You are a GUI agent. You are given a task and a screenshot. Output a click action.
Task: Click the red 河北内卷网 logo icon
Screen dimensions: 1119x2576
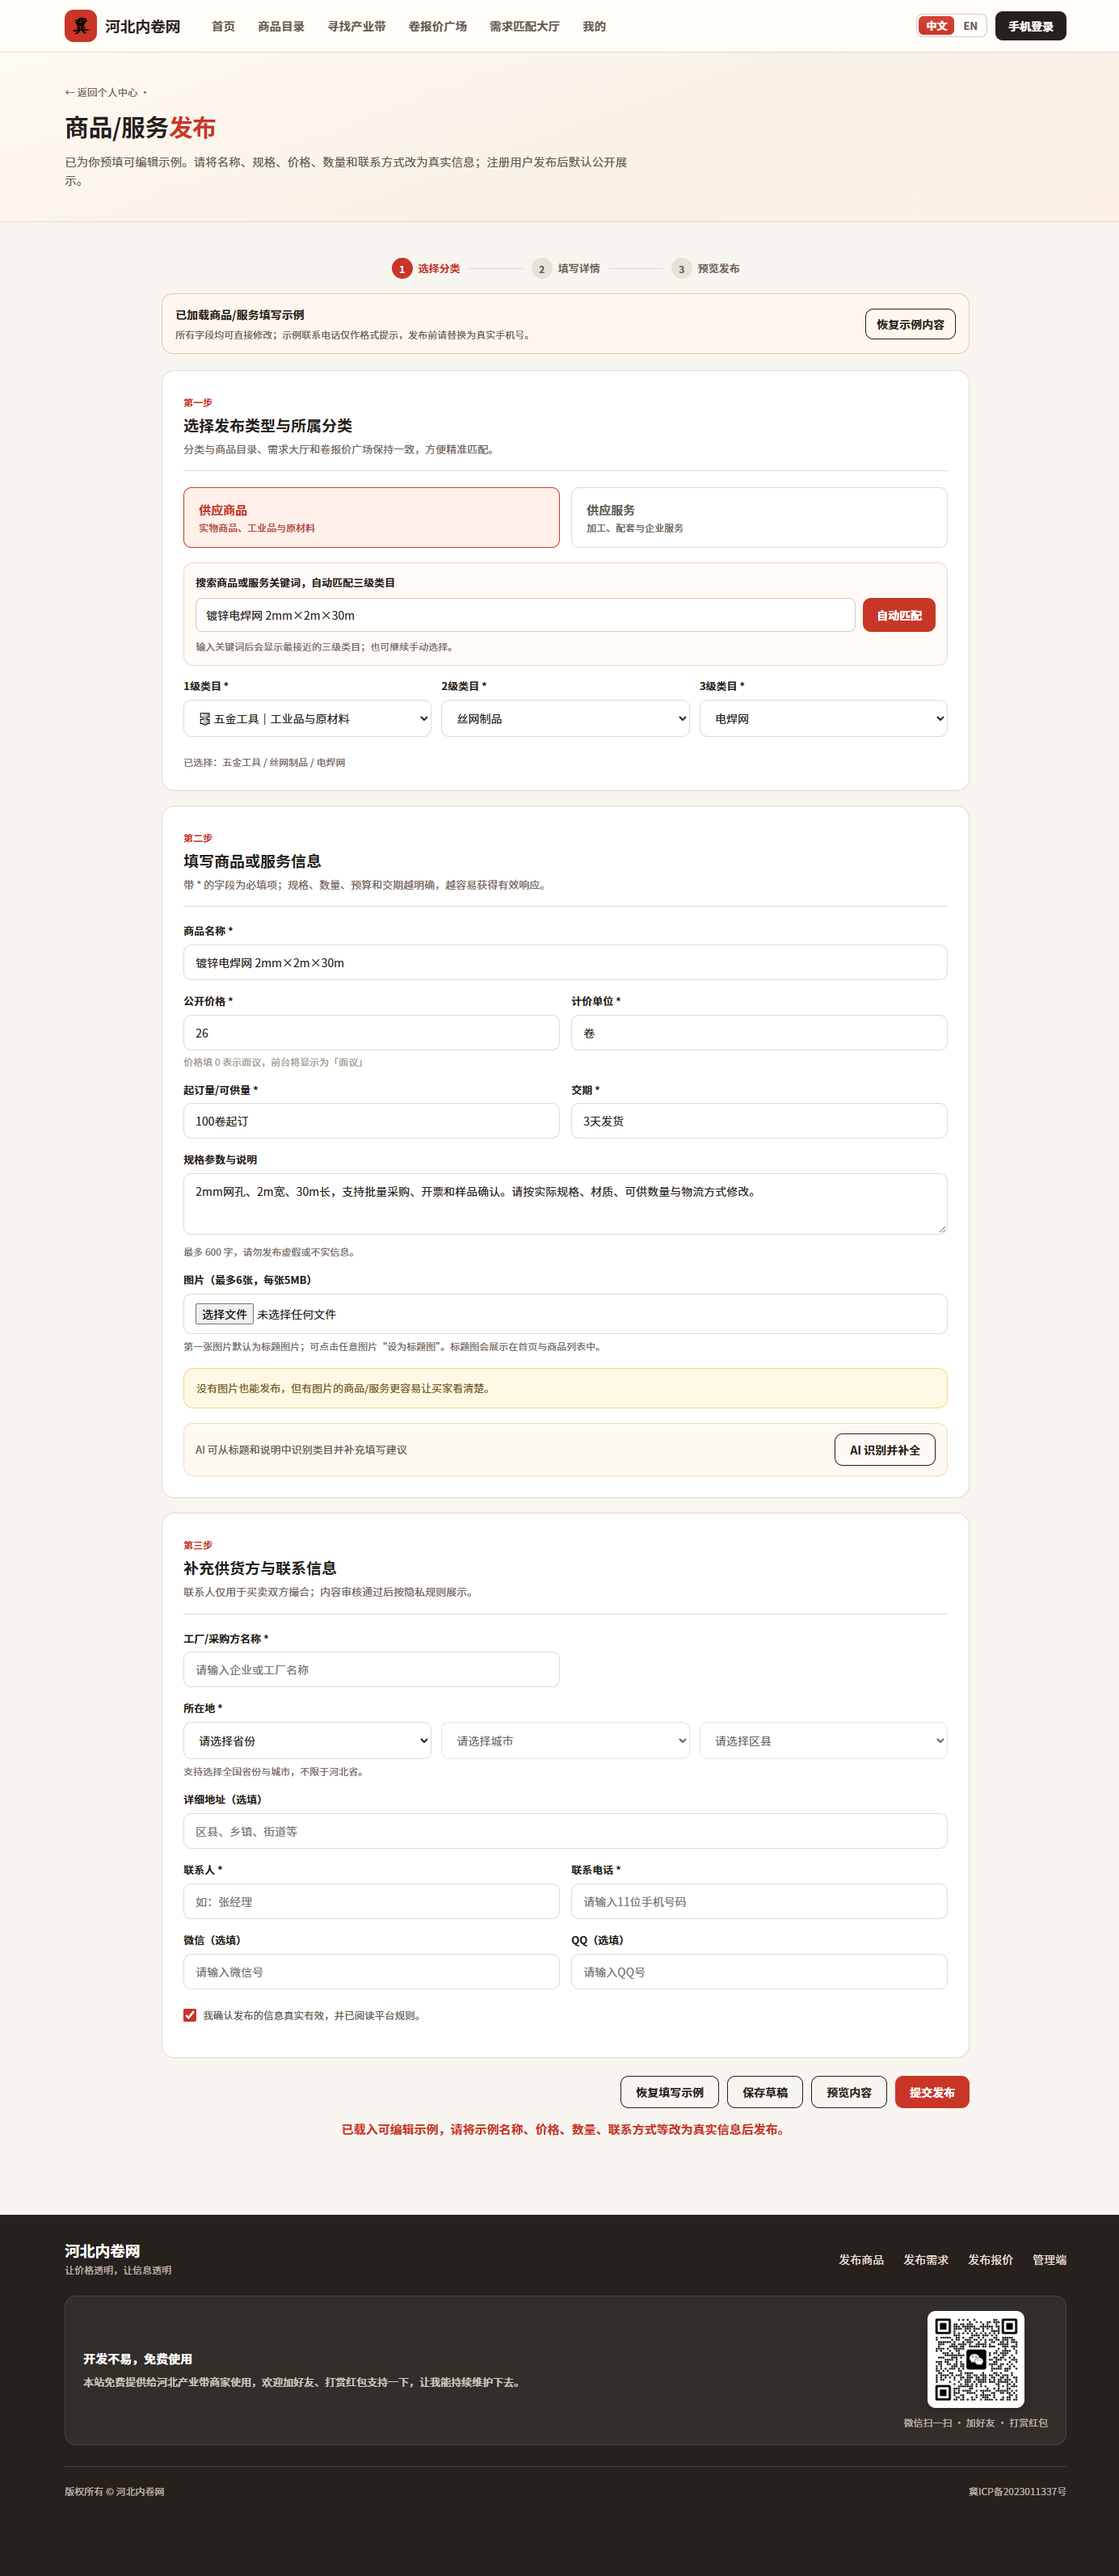[x=81, y=26]
